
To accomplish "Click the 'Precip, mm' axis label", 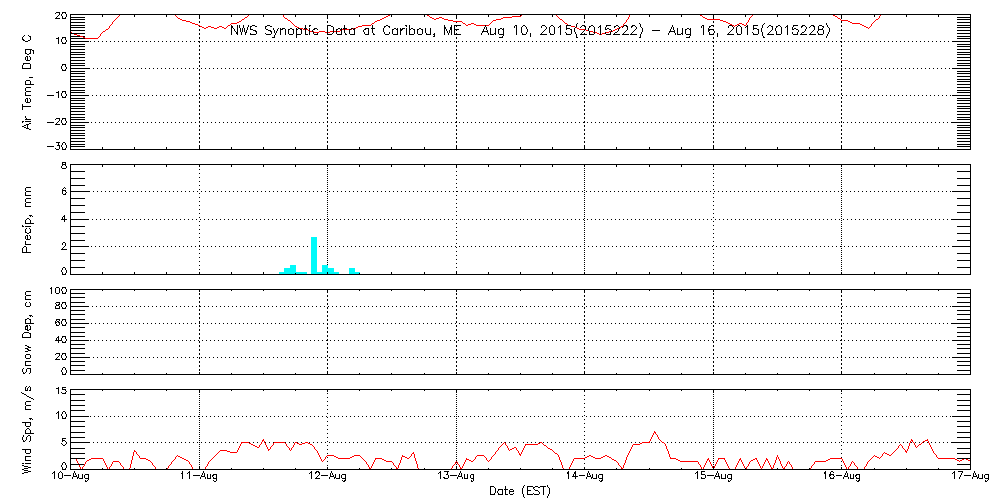I will click(x=27, y=218).
